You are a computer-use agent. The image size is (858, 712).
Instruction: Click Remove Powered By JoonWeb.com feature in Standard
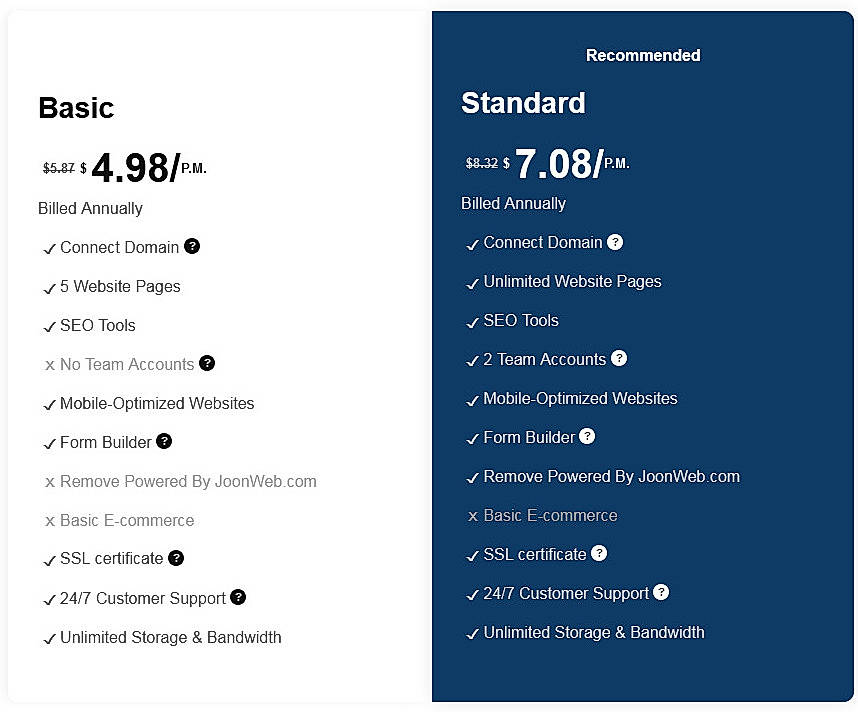tap(610, 476)
